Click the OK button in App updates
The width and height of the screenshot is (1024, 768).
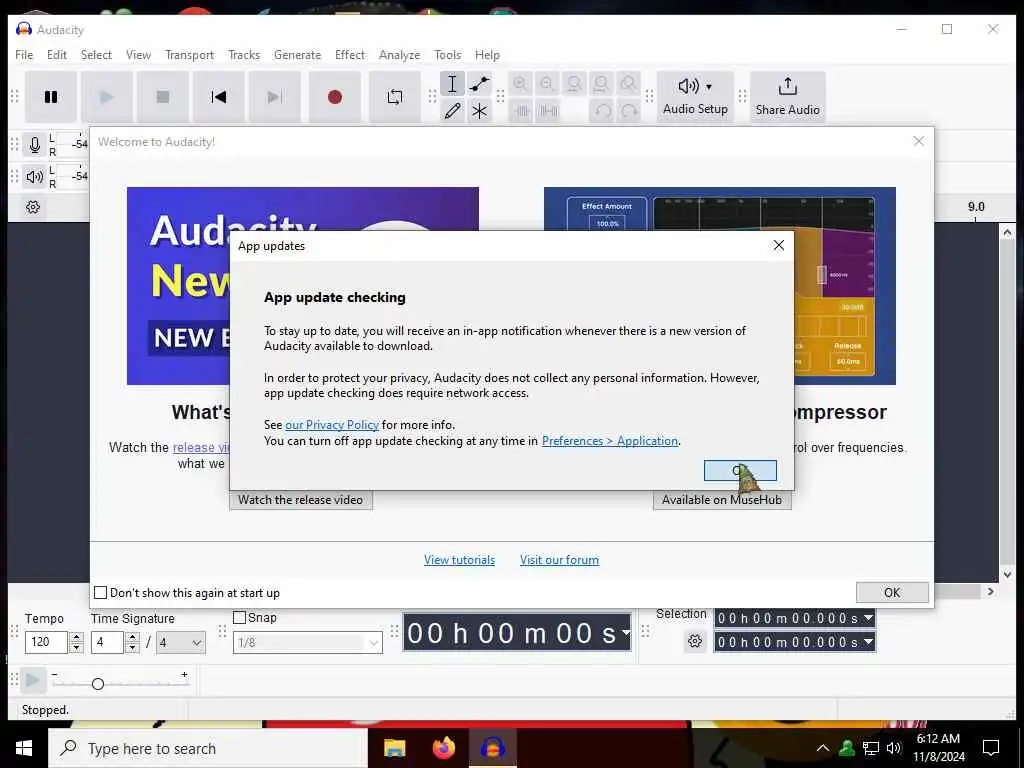pos(740,470)
